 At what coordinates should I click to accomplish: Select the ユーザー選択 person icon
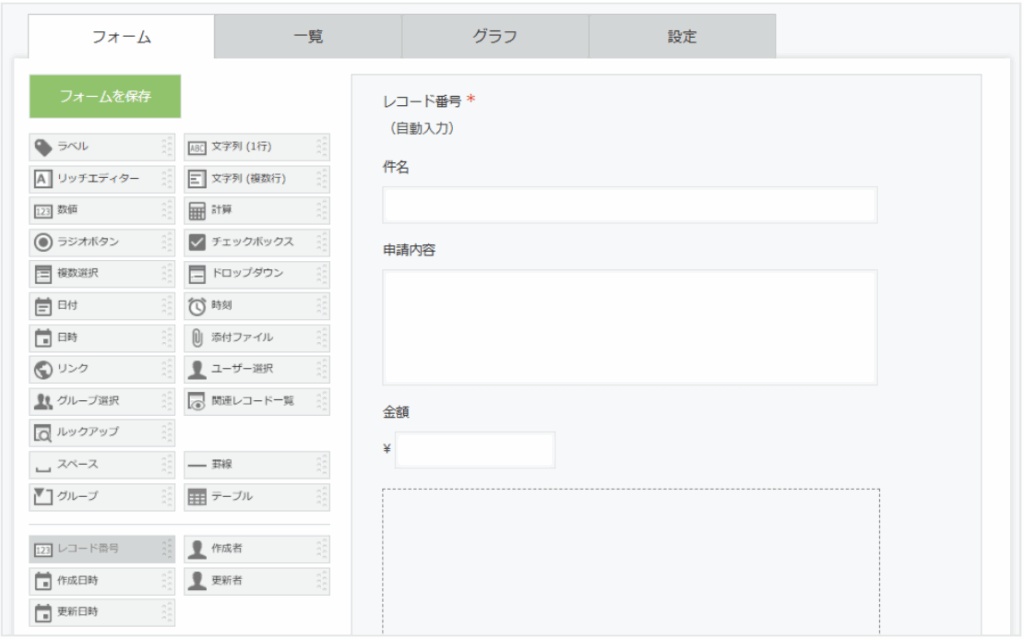tap(197, 370)
